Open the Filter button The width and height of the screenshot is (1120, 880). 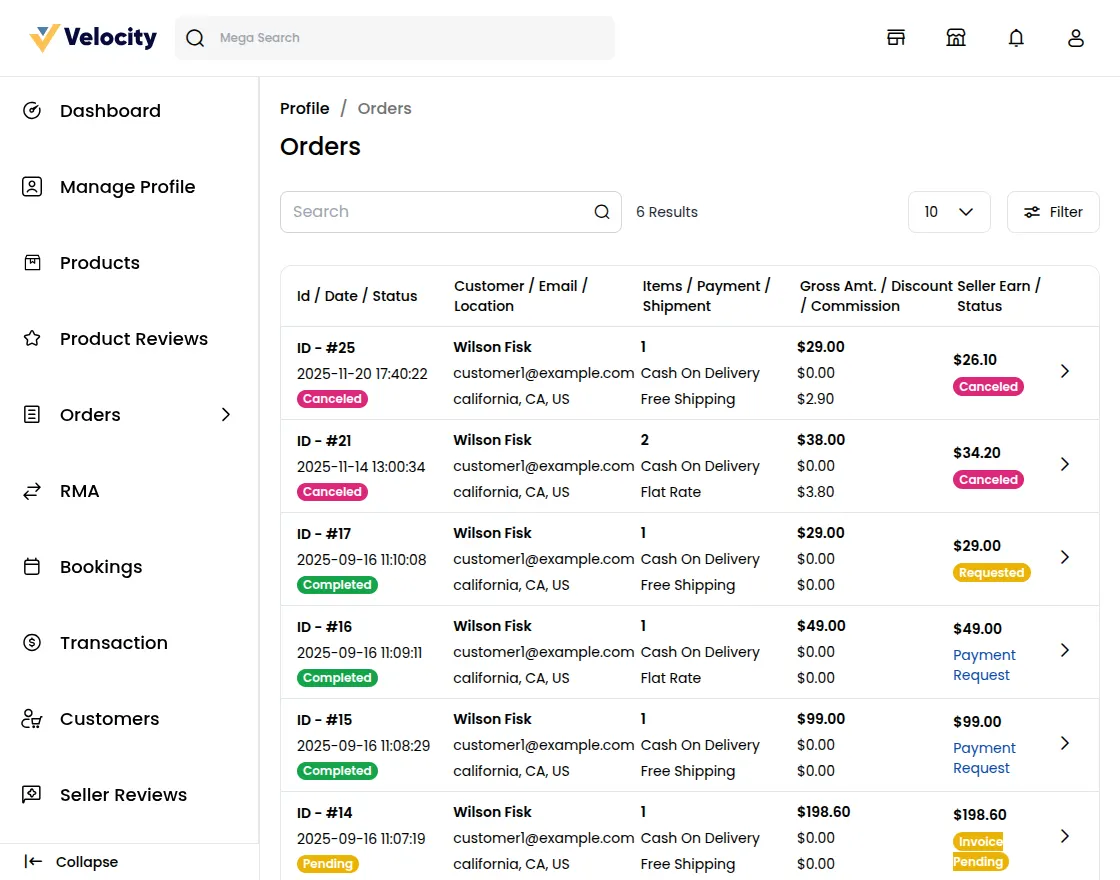coord(1053,212)
